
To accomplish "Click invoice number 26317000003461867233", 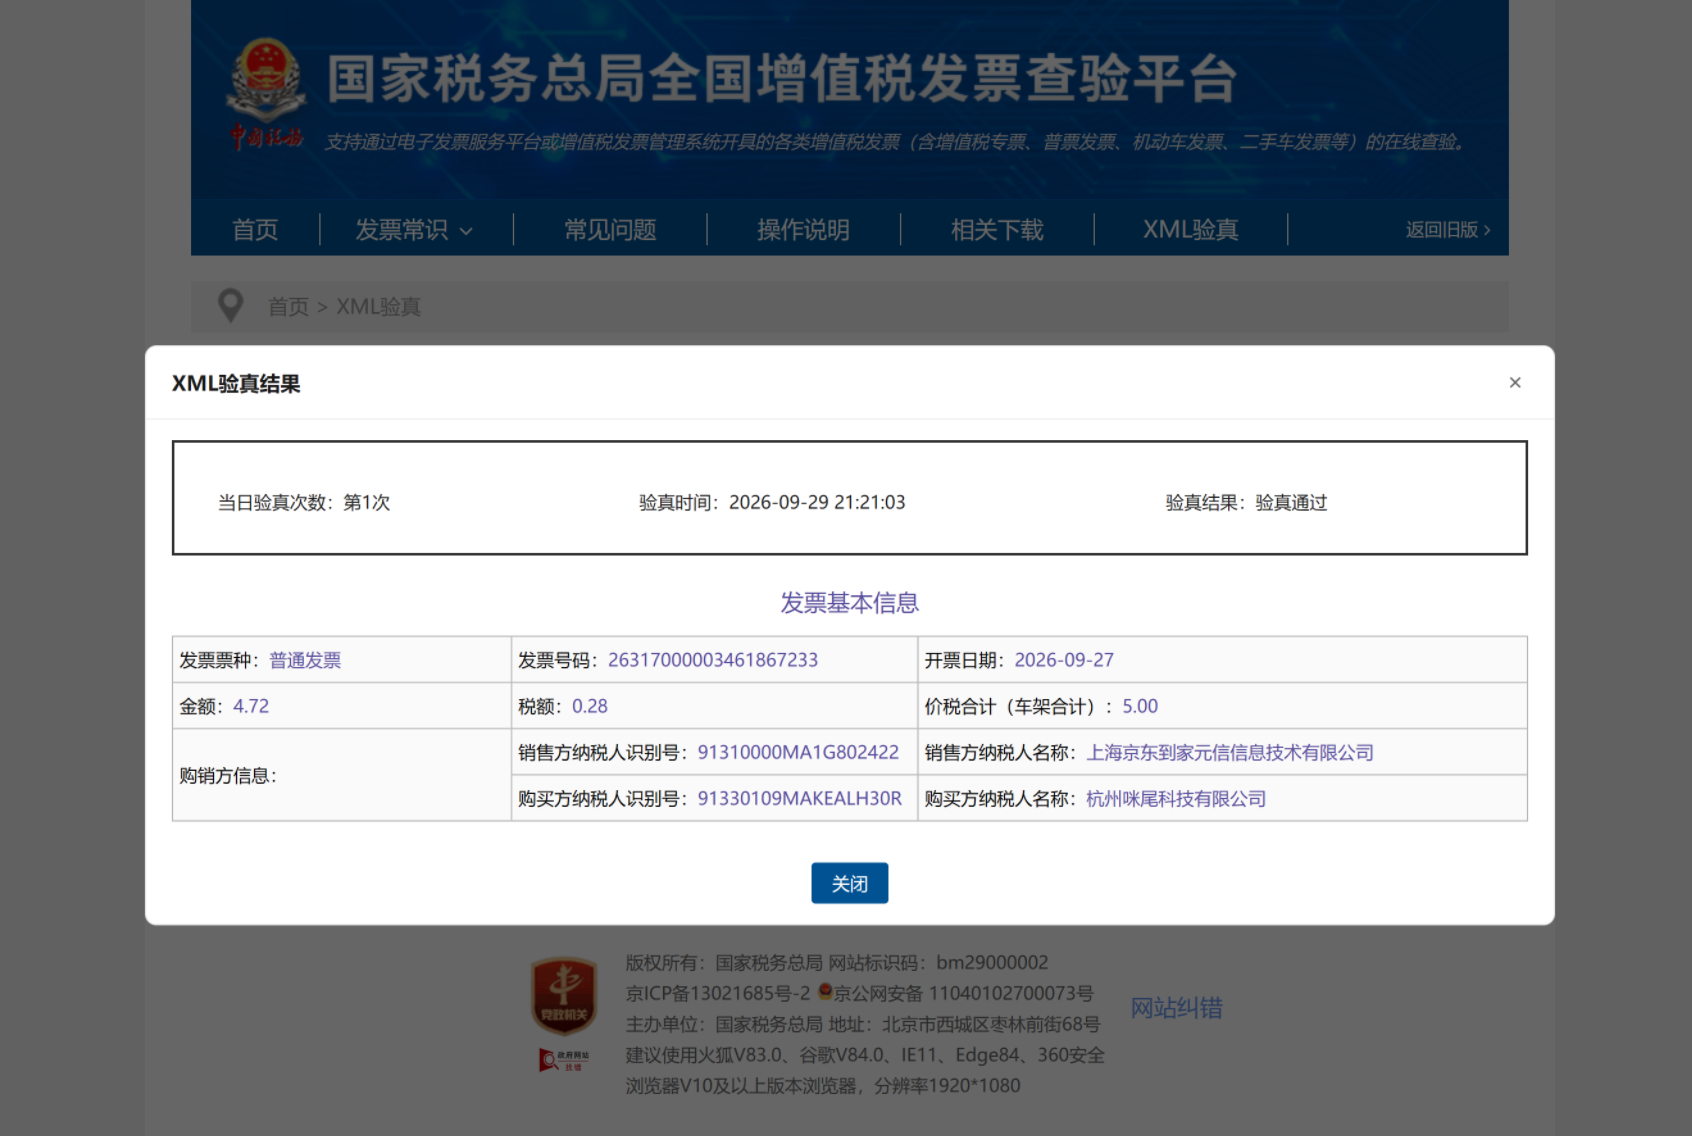I will (713, 660).
